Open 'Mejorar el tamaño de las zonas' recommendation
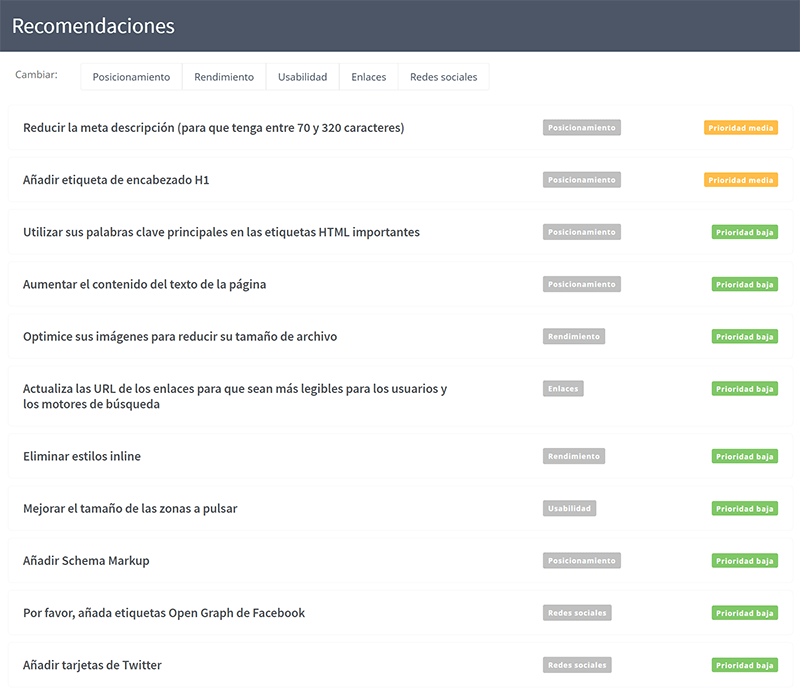Image resolution: width=800 pixels, height=692 pixels. tap(130, 508)
